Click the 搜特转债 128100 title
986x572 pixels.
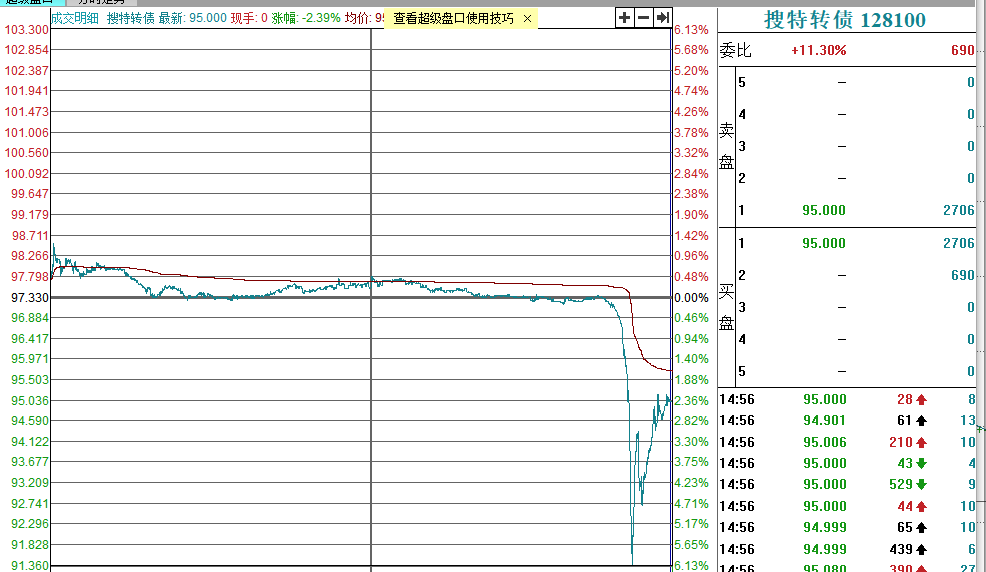[x=845, y=20]
